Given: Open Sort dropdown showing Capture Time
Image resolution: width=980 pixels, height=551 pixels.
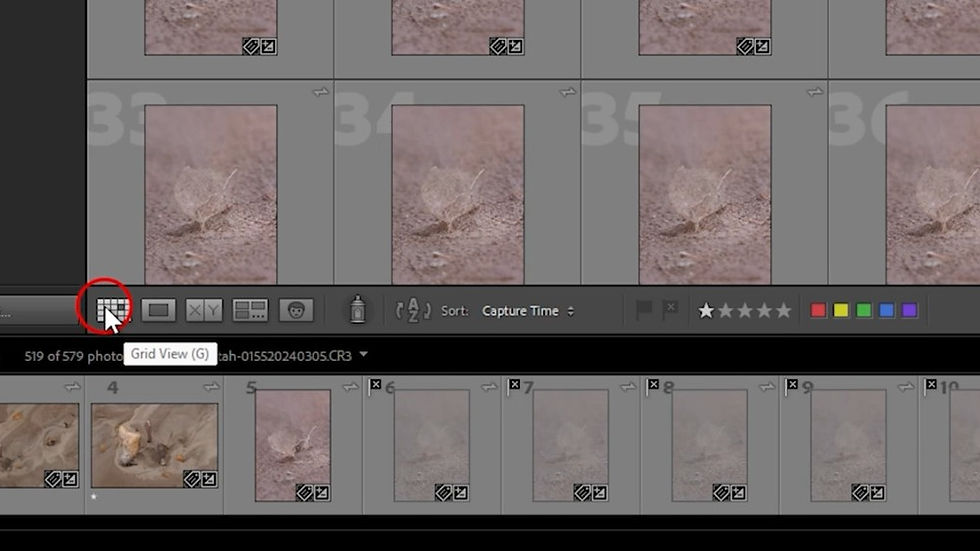Looking at the screenshot, I should [528, 310].
